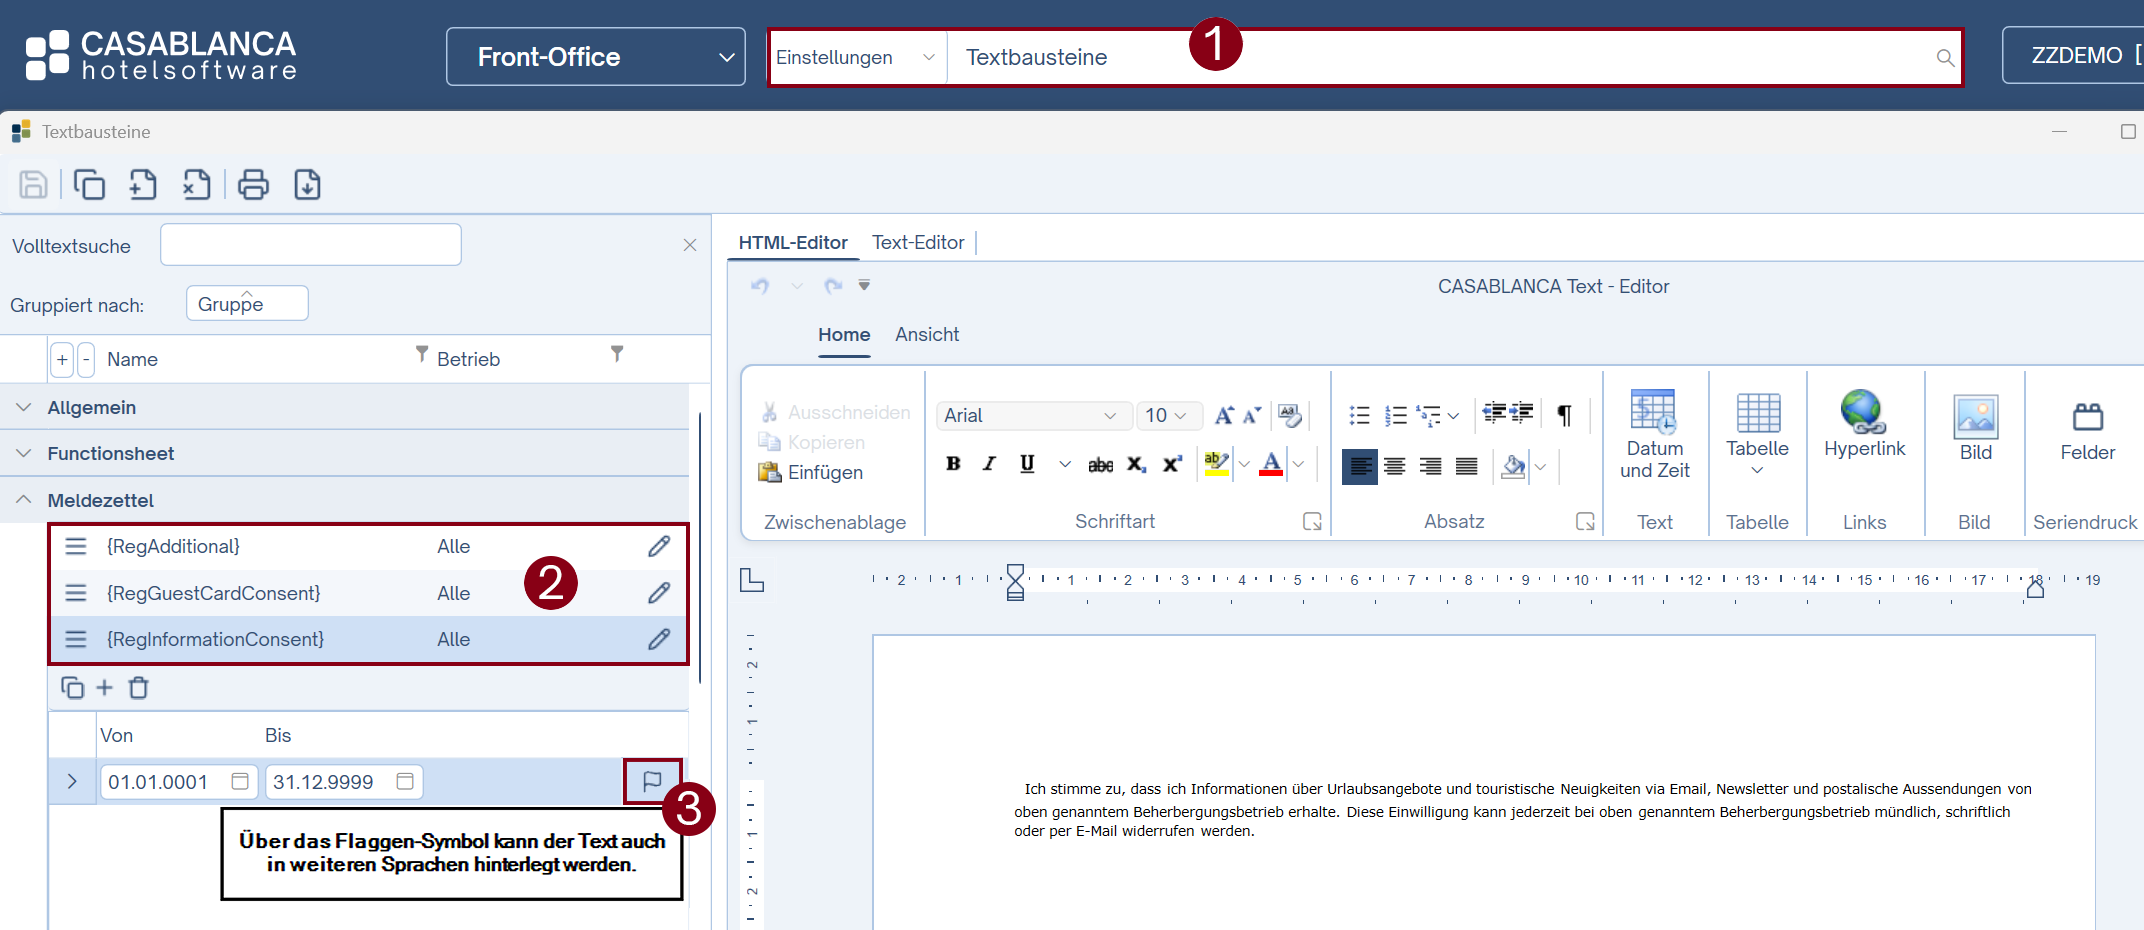
Task: Click the print icon in toolbar
Action: pyautogui.click(x=253, y=185)
